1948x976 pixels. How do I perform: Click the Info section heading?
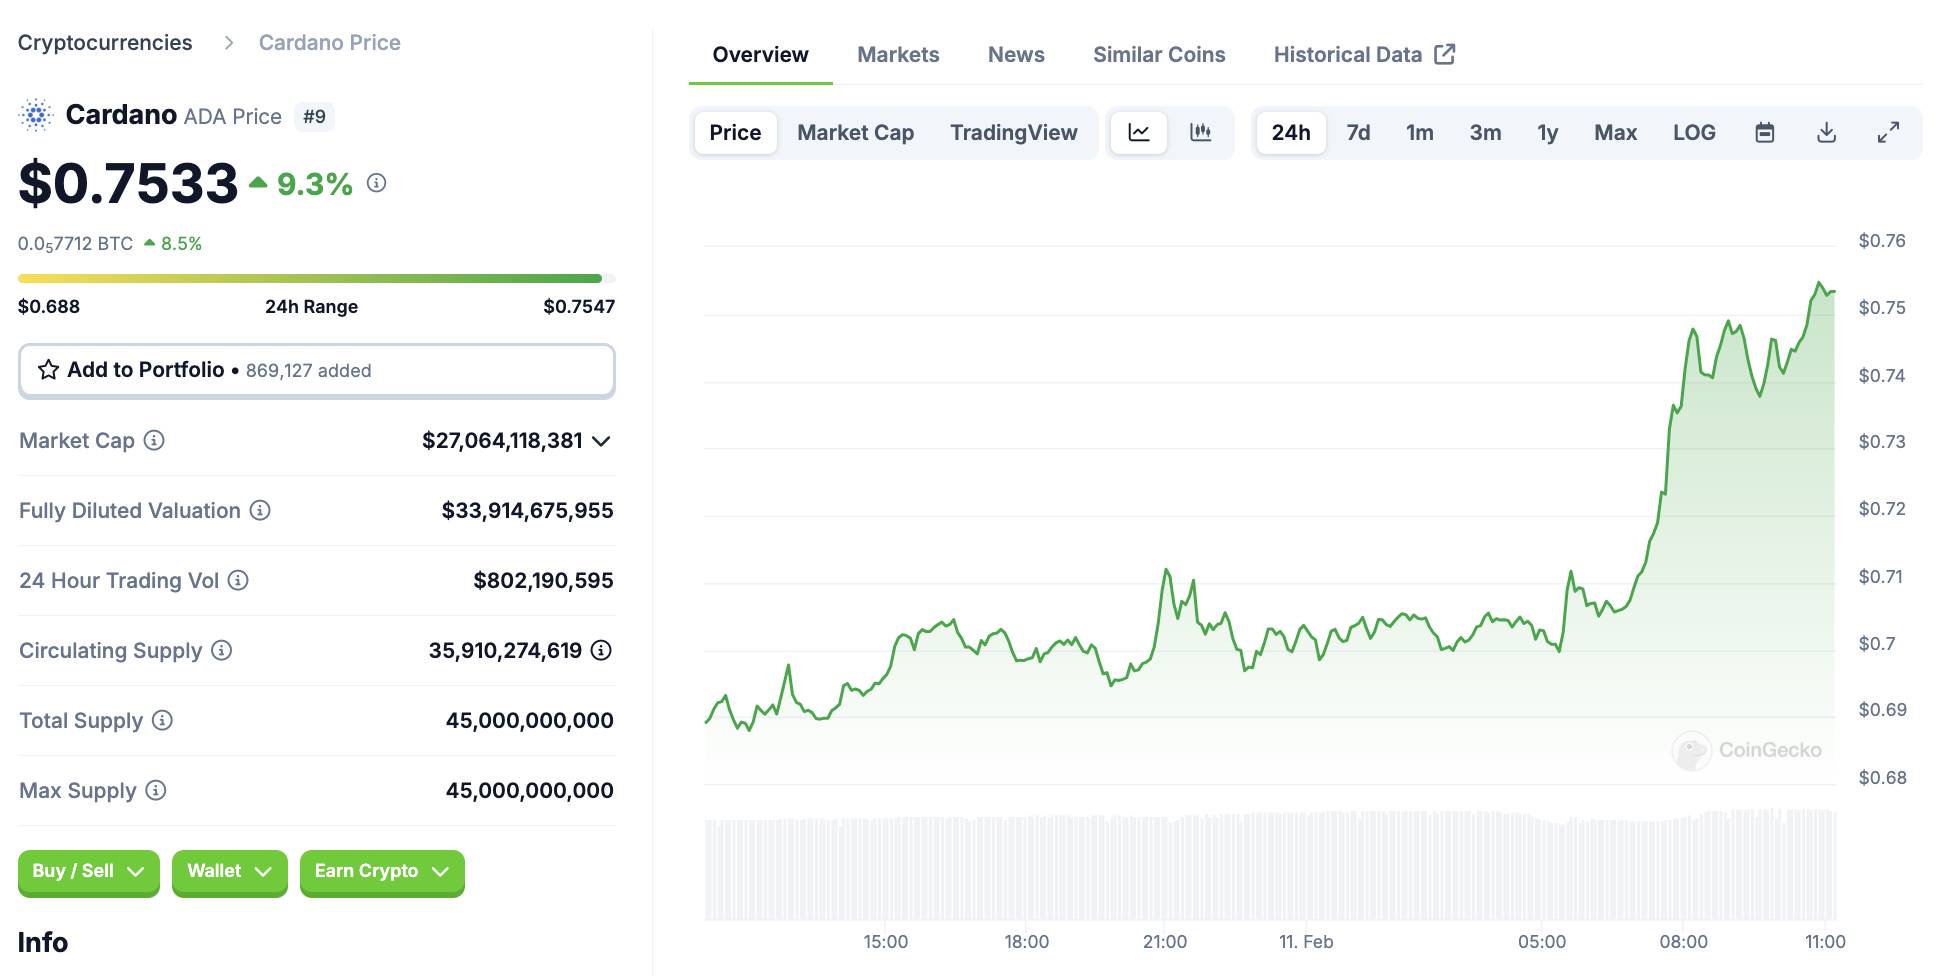click(x=43, y=942)
